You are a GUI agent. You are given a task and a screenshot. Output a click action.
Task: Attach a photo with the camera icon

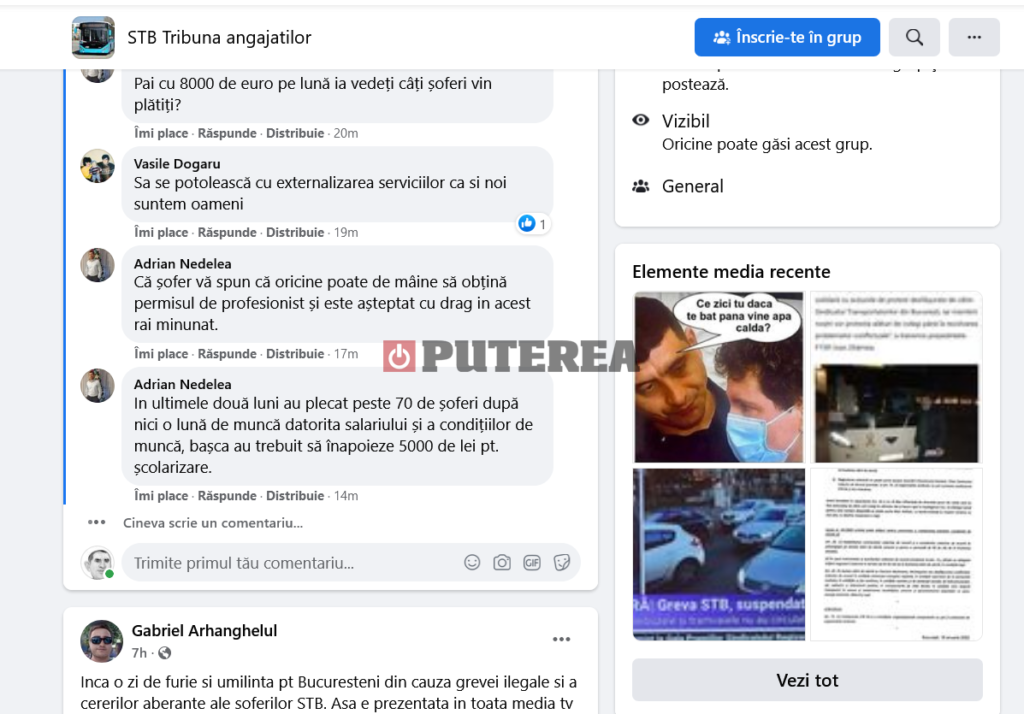click(502, 562)
